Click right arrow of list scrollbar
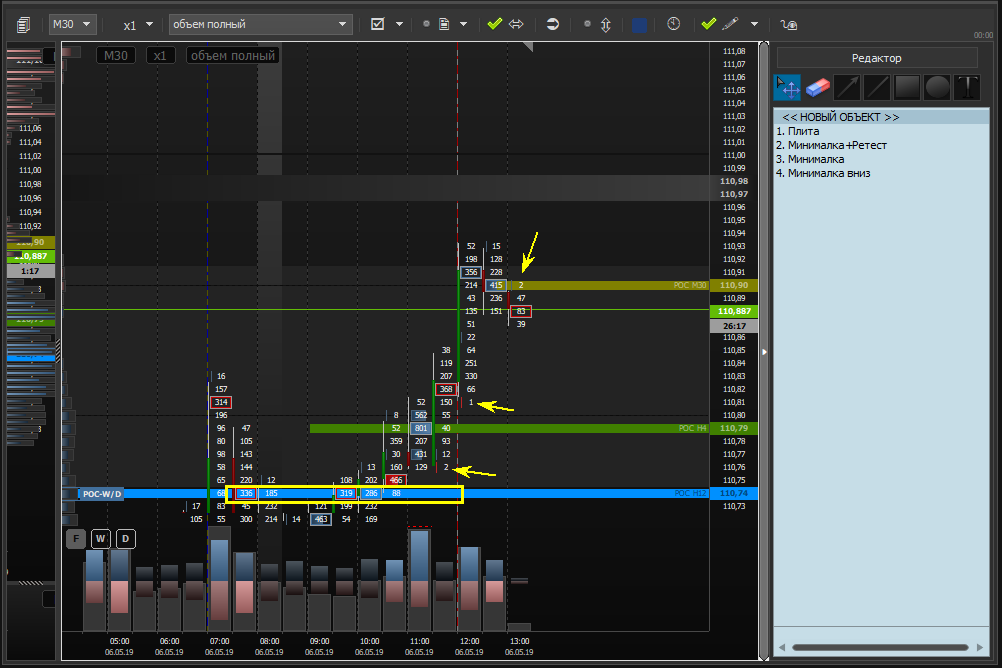Image resolution: width=1002 pixels, height=668 pixels. [980, 648]
